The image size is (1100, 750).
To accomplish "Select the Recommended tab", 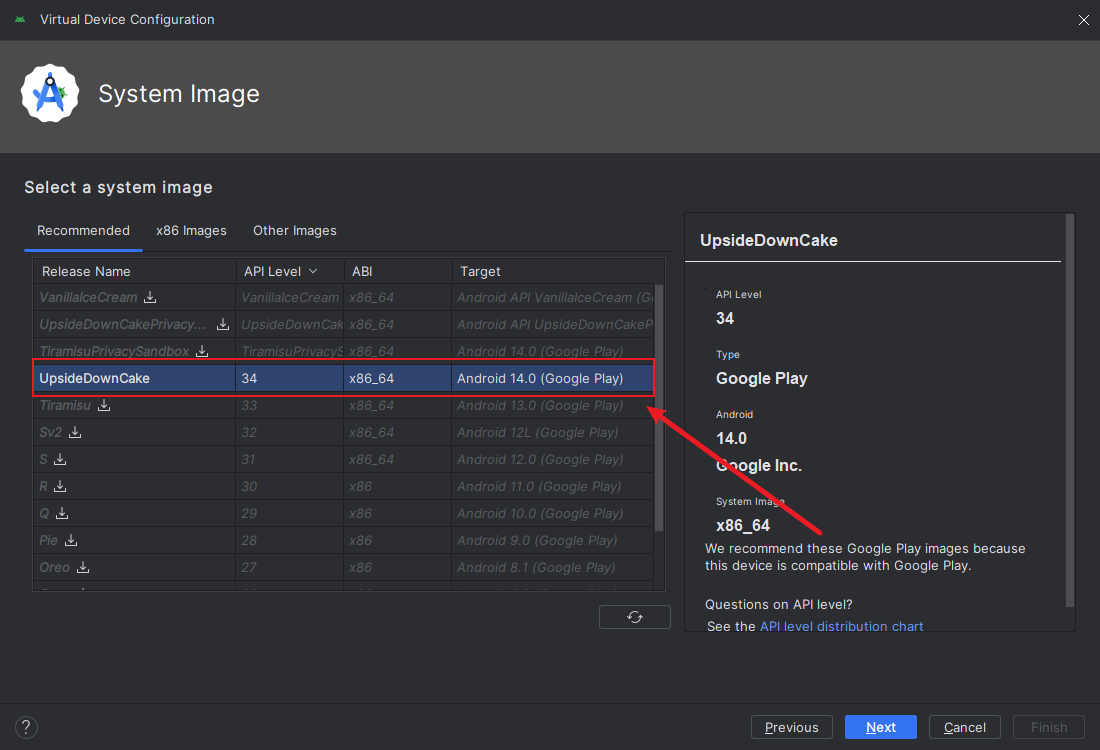I will (83, 230).
